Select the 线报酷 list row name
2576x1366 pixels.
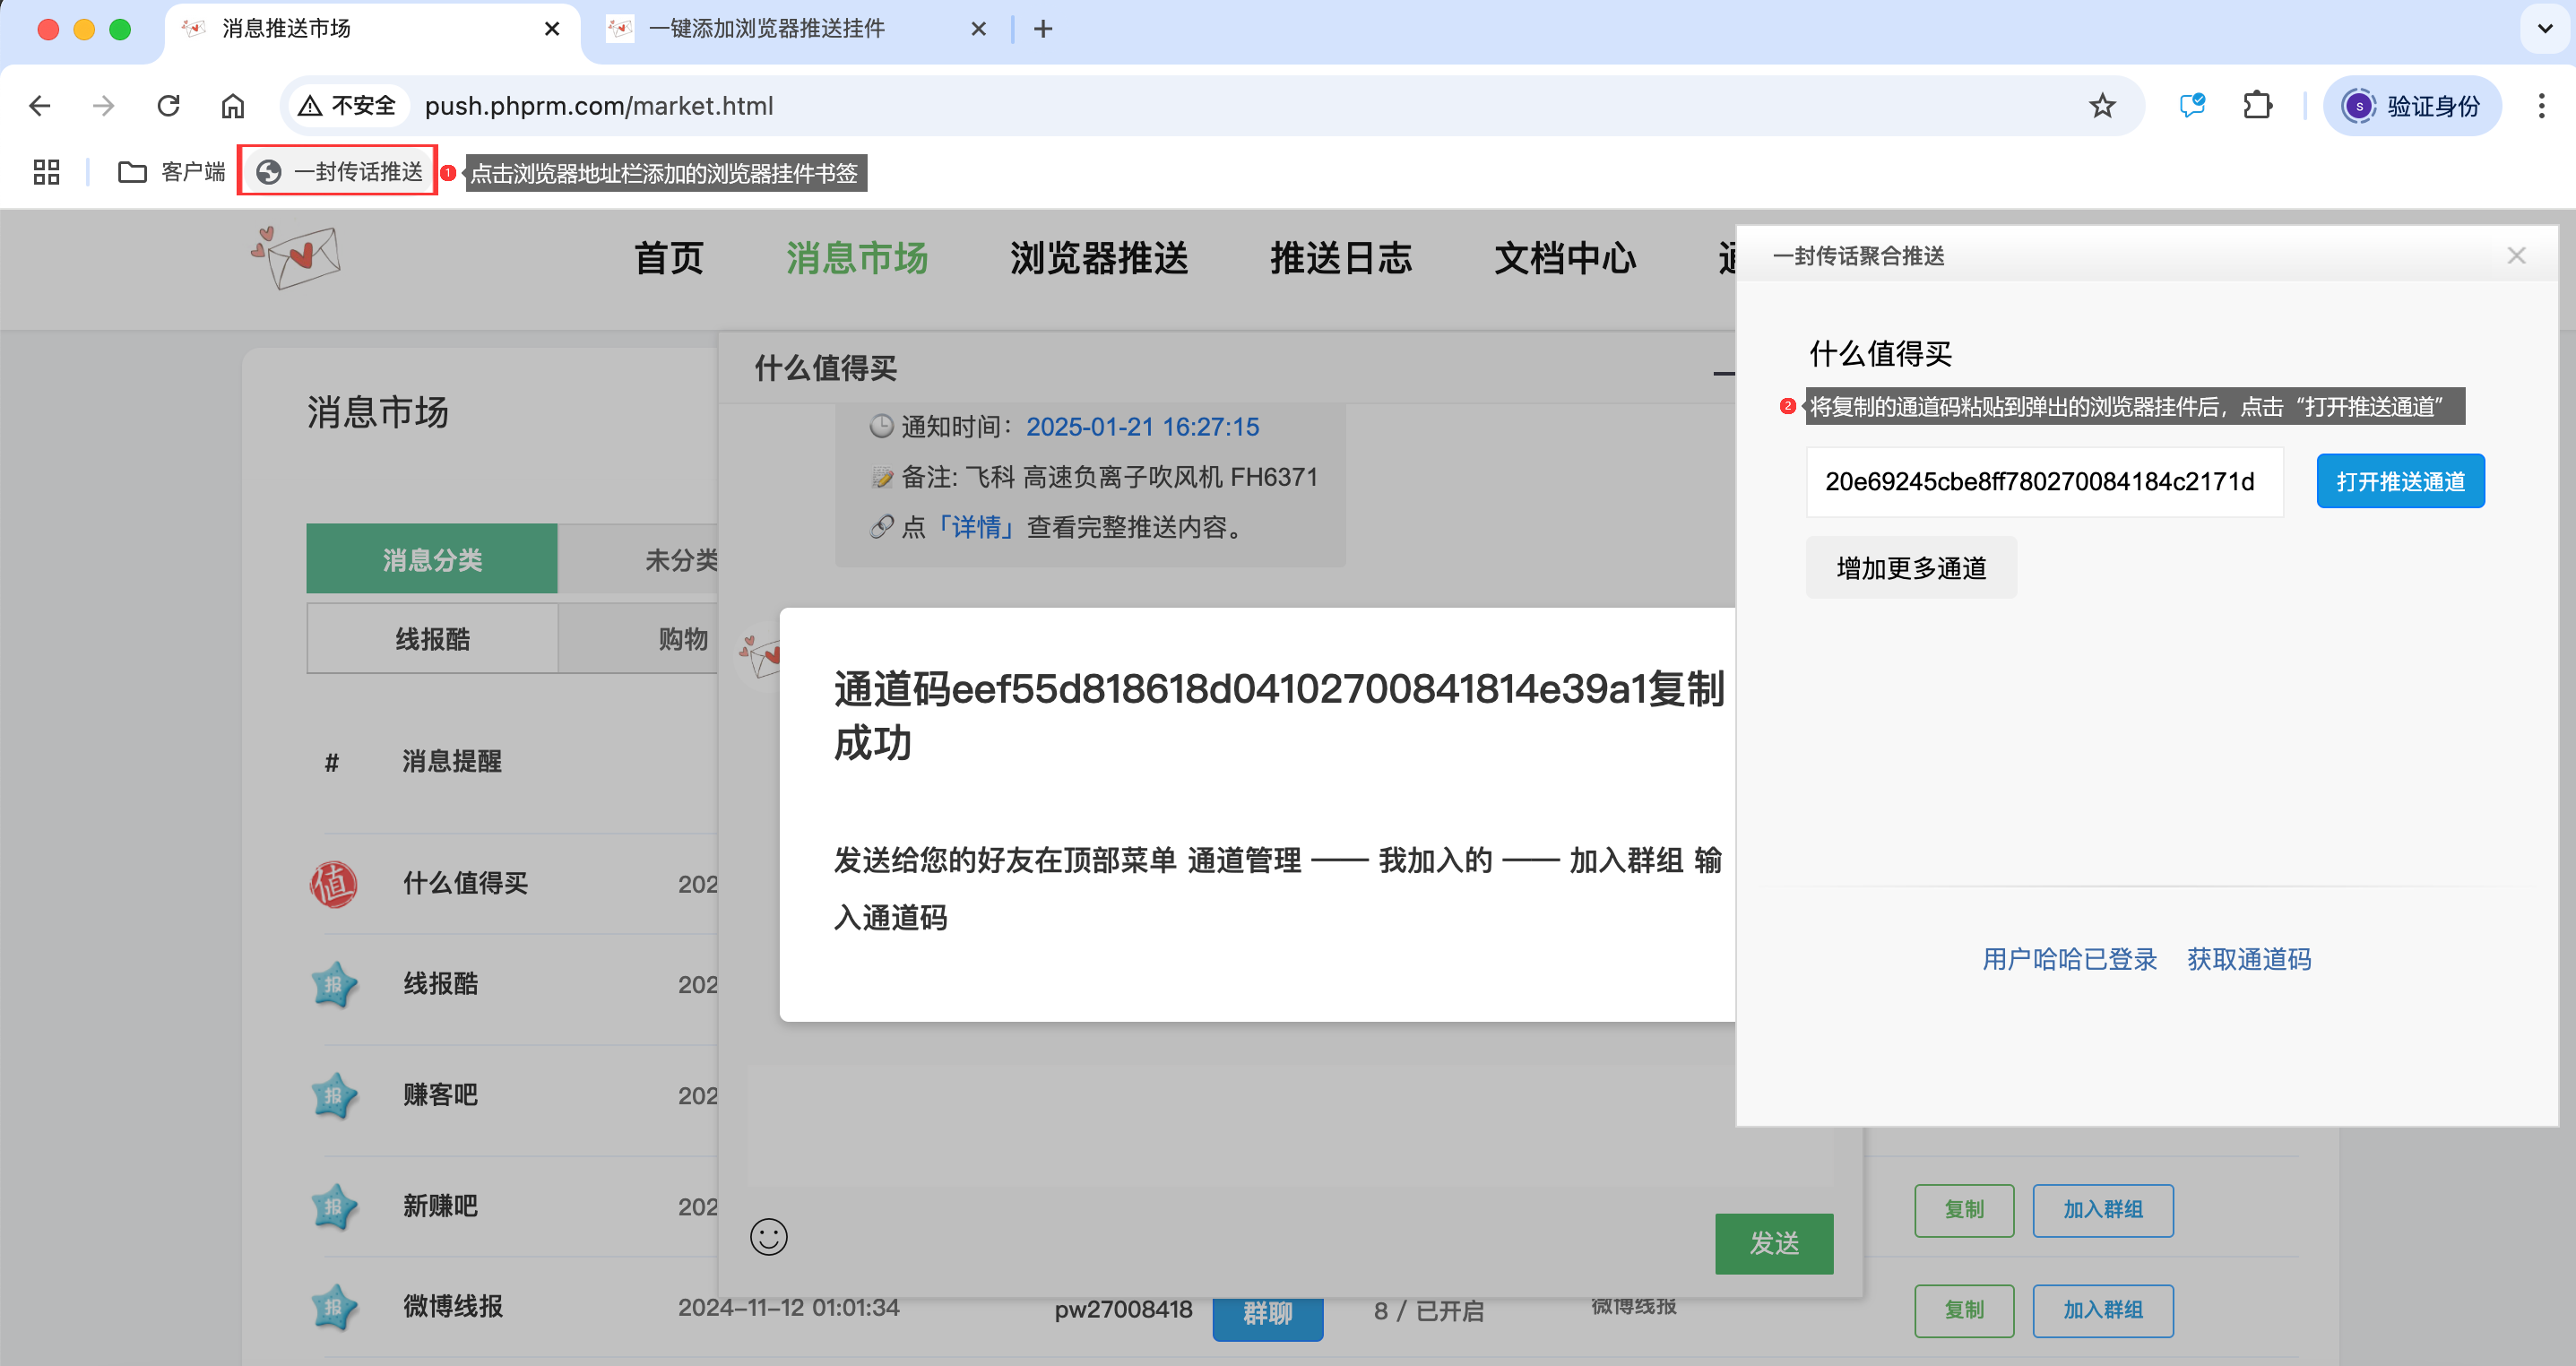point(440,984)
